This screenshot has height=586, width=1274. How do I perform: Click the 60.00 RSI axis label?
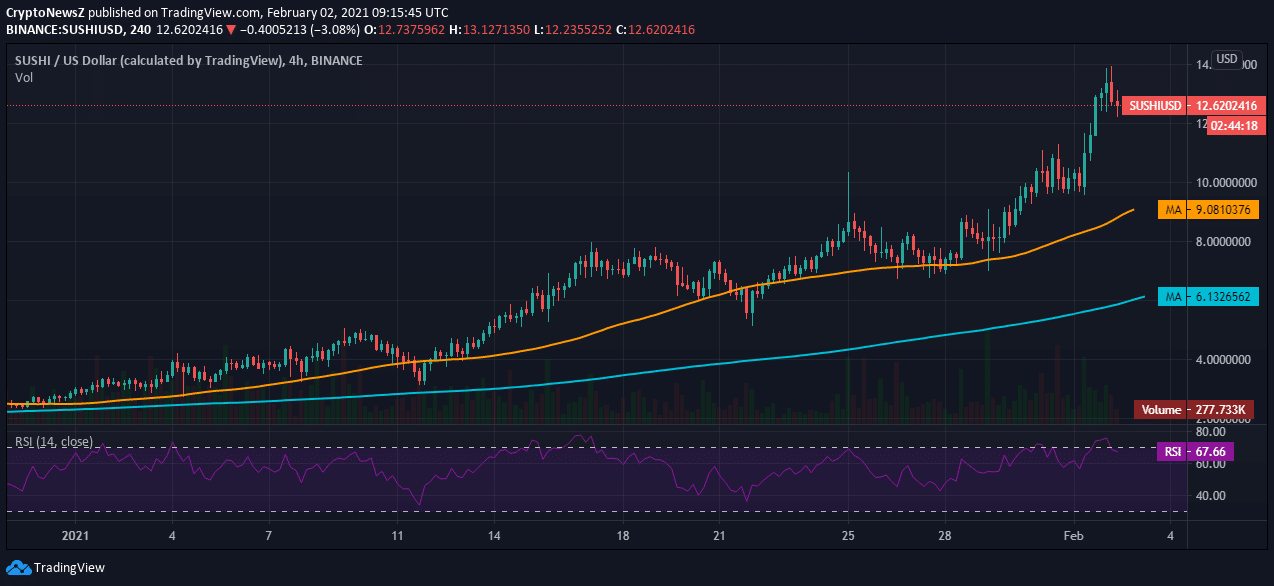(x=1211, y=464)
